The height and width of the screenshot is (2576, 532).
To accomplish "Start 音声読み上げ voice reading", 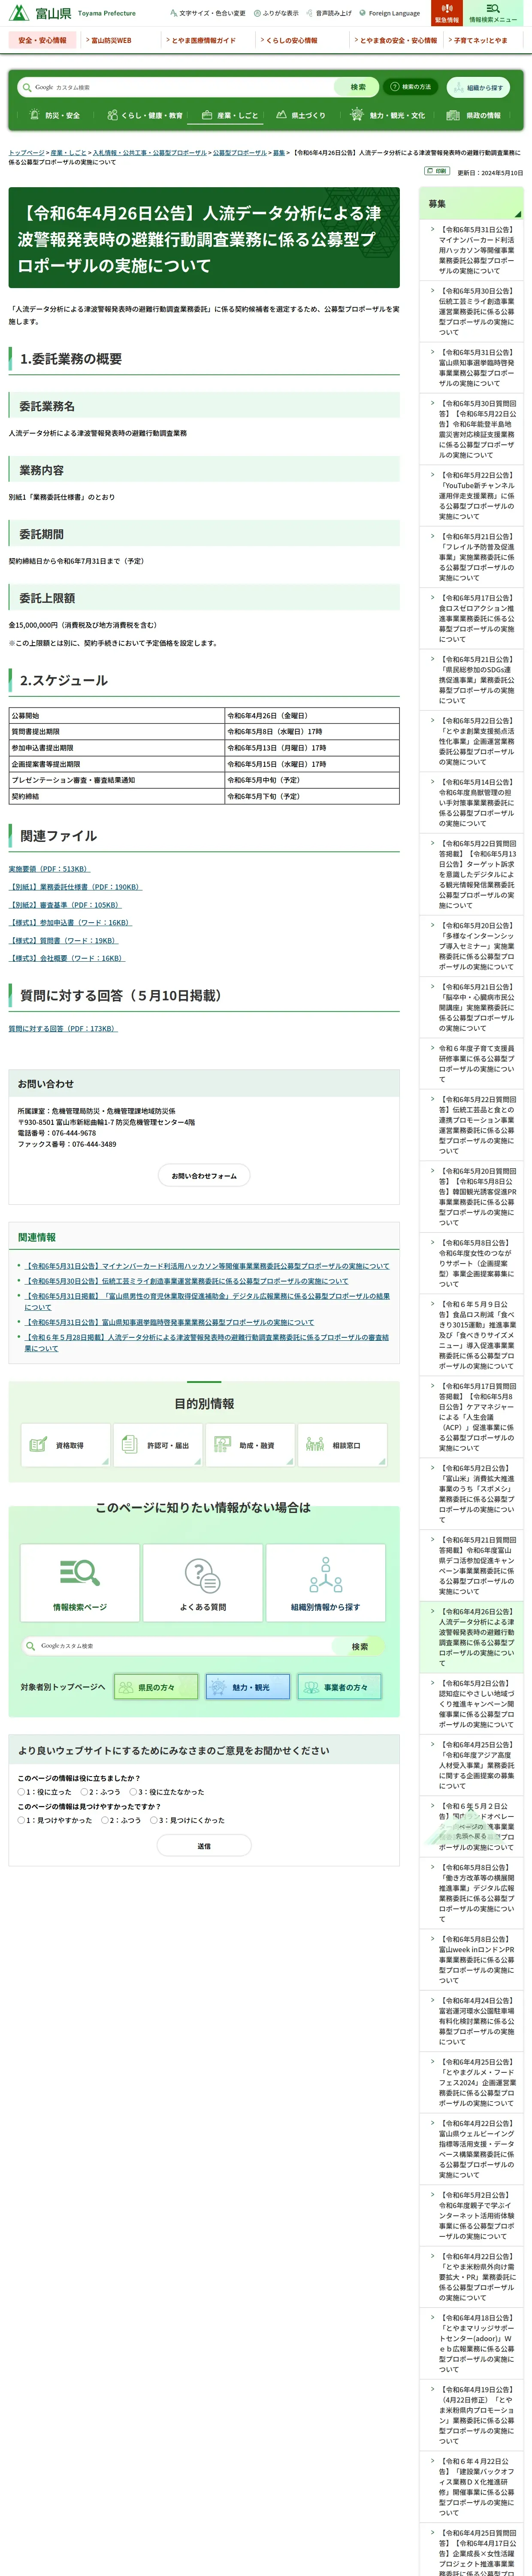I will click(329, 13).
